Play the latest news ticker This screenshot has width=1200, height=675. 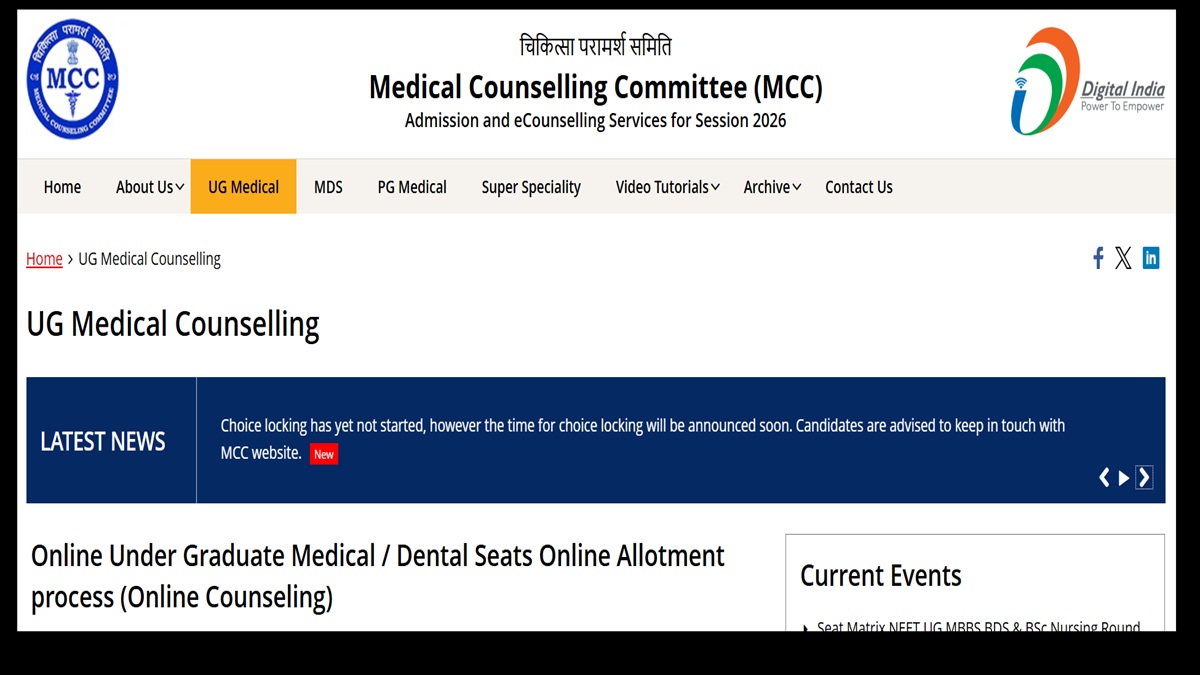click(1124, 478)
